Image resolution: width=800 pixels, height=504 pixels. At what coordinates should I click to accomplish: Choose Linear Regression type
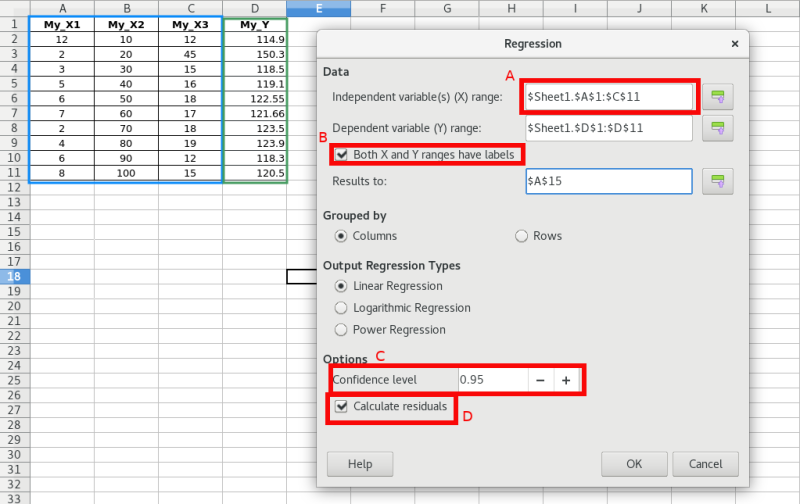(x=343, y=286)
